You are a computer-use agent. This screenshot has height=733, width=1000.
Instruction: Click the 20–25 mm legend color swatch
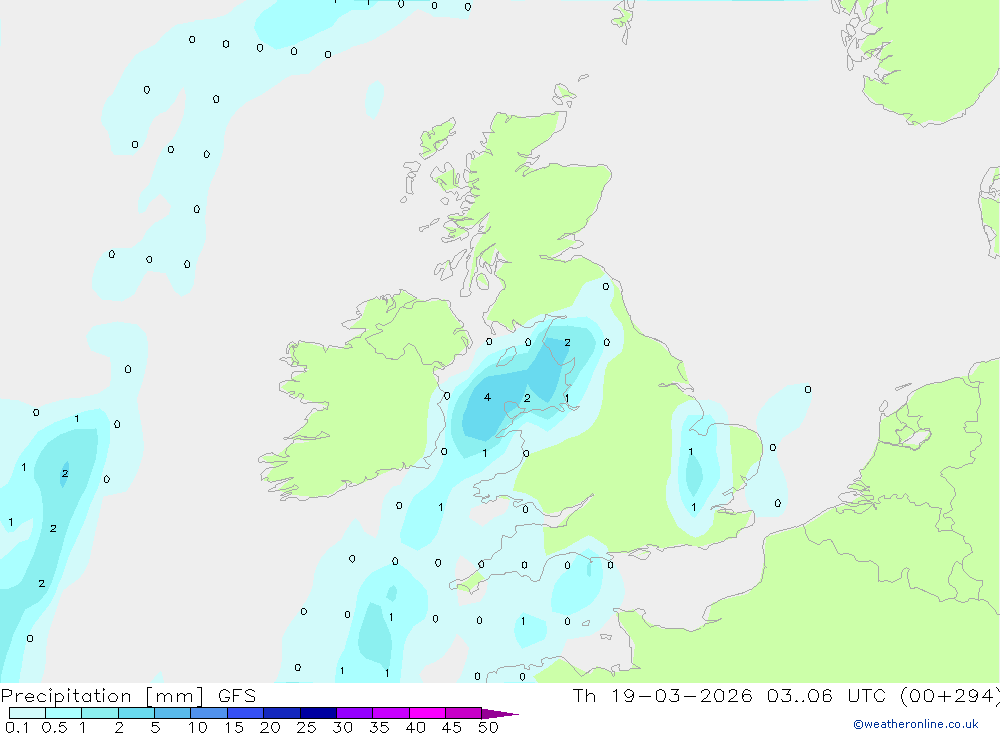[x=281, y=713]
